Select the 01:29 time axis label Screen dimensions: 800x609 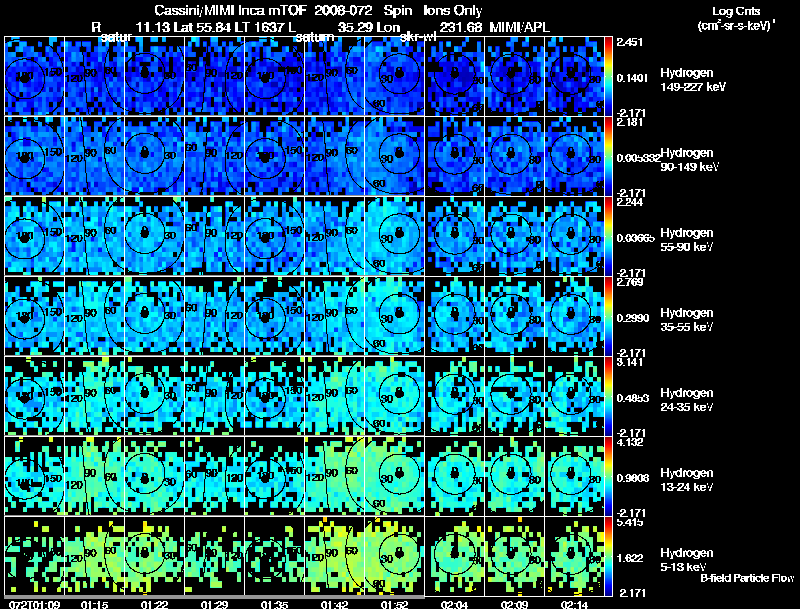tap(214, 604)
